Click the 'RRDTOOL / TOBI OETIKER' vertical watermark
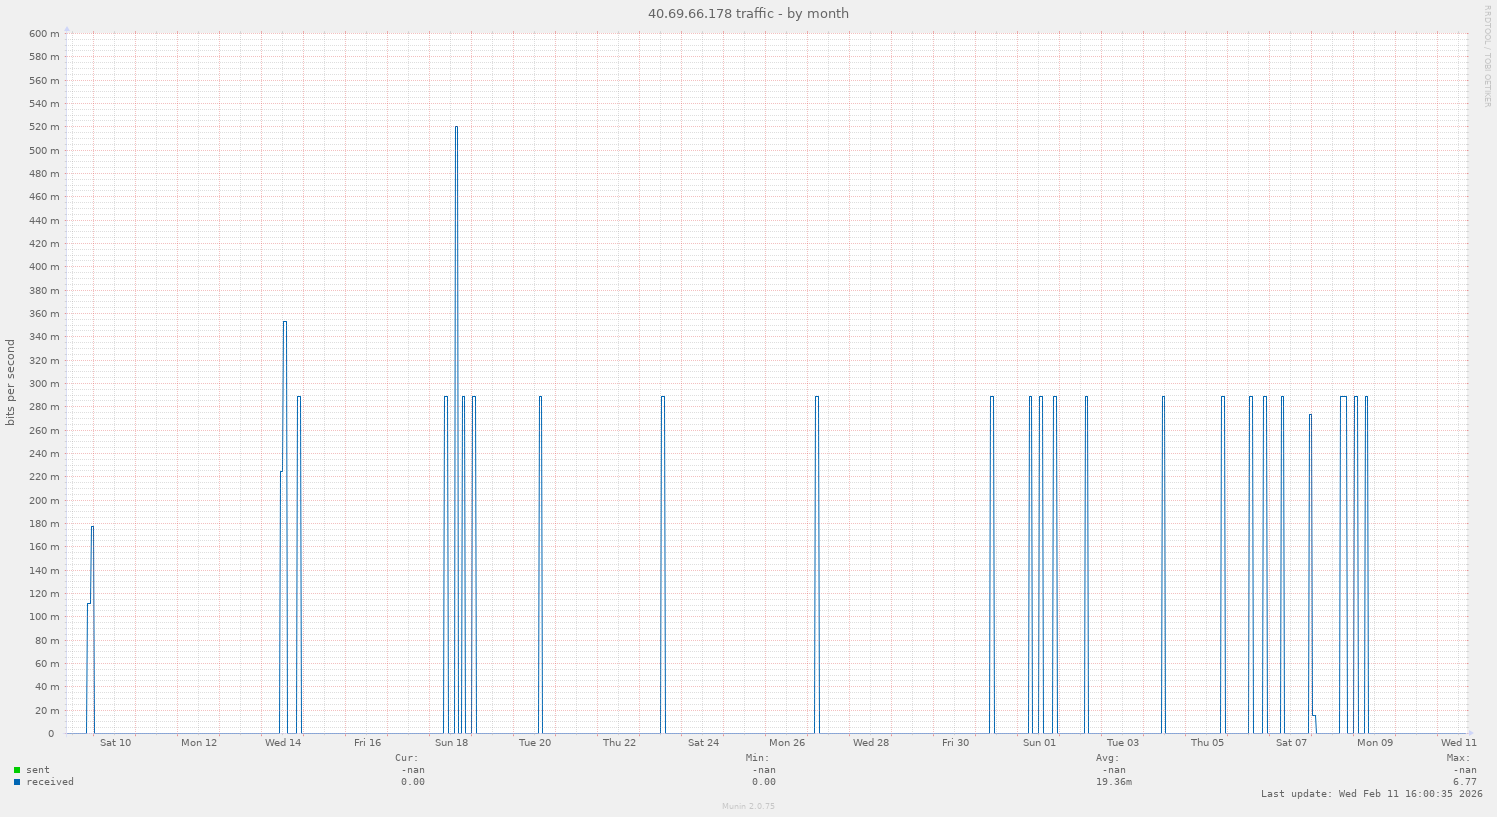Viewport: 1497px width, 817px height. click(1487, 55)
